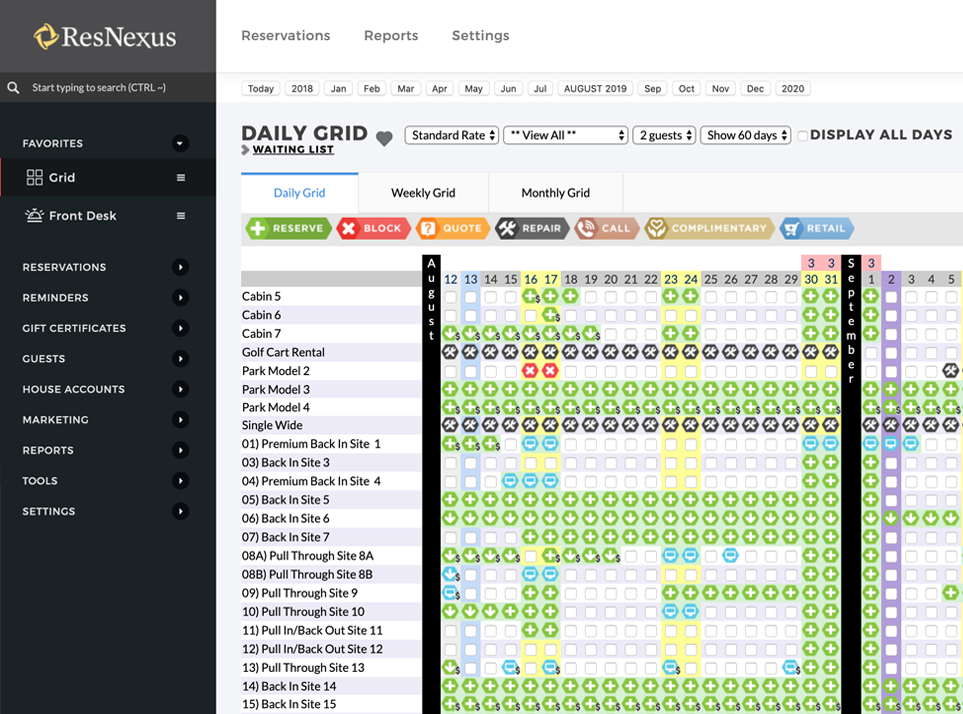This screenshot has height=714, width=963.
Task: Switch to the Weekly Grid tab
Action: [x=423, y=192]
